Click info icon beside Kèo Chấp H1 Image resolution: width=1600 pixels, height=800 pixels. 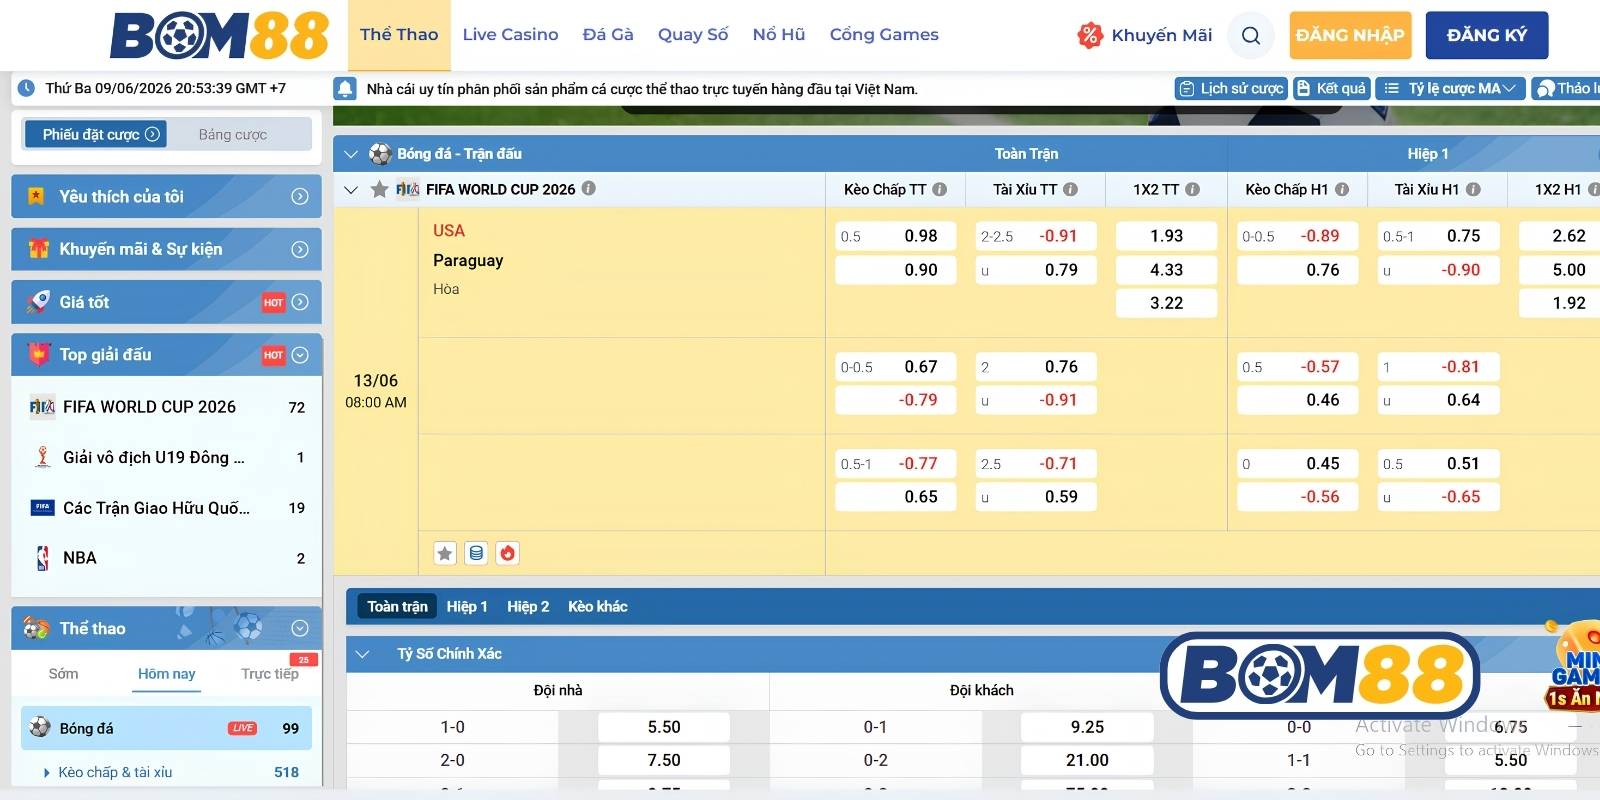[1342, 189]
